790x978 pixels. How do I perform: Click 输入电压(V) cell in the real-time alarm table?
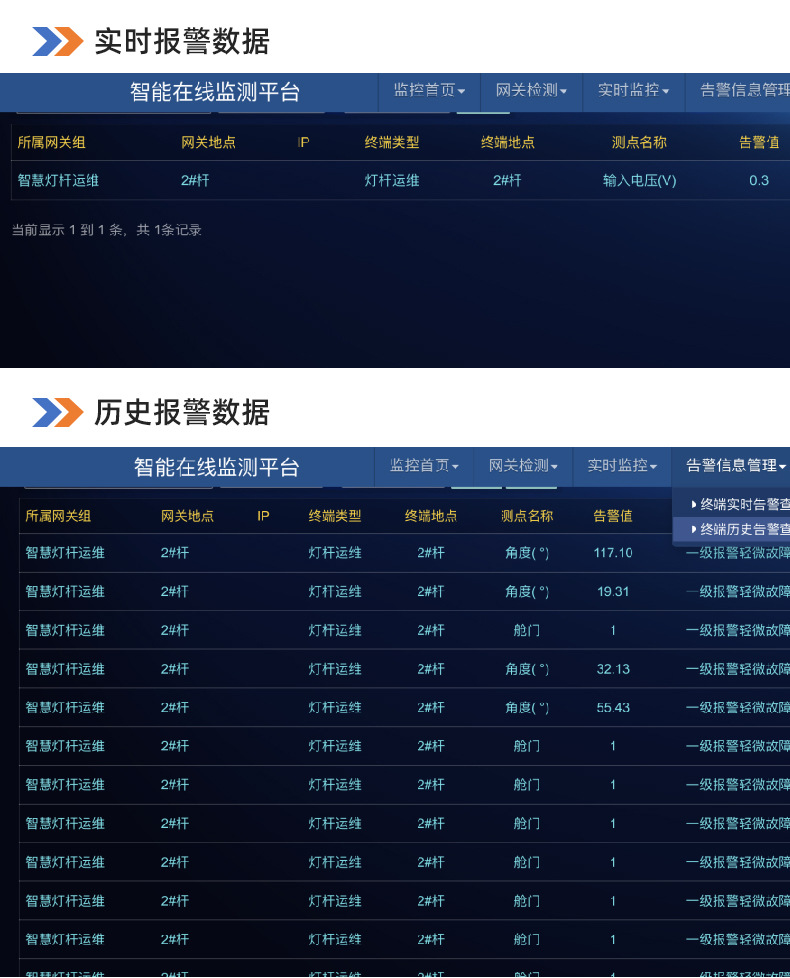(x=639, y=181)
